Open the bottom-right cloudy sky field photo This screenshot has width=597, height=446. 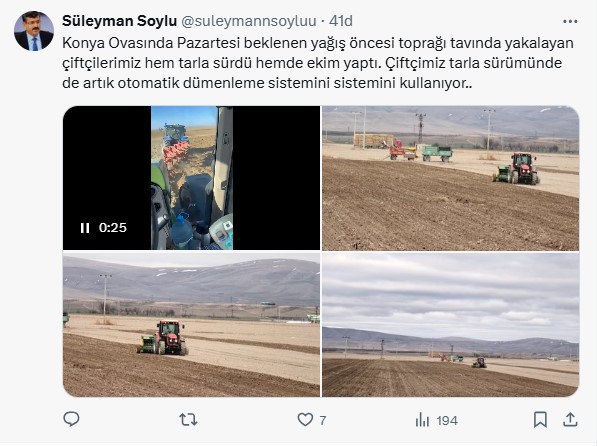tap(450, 325)
